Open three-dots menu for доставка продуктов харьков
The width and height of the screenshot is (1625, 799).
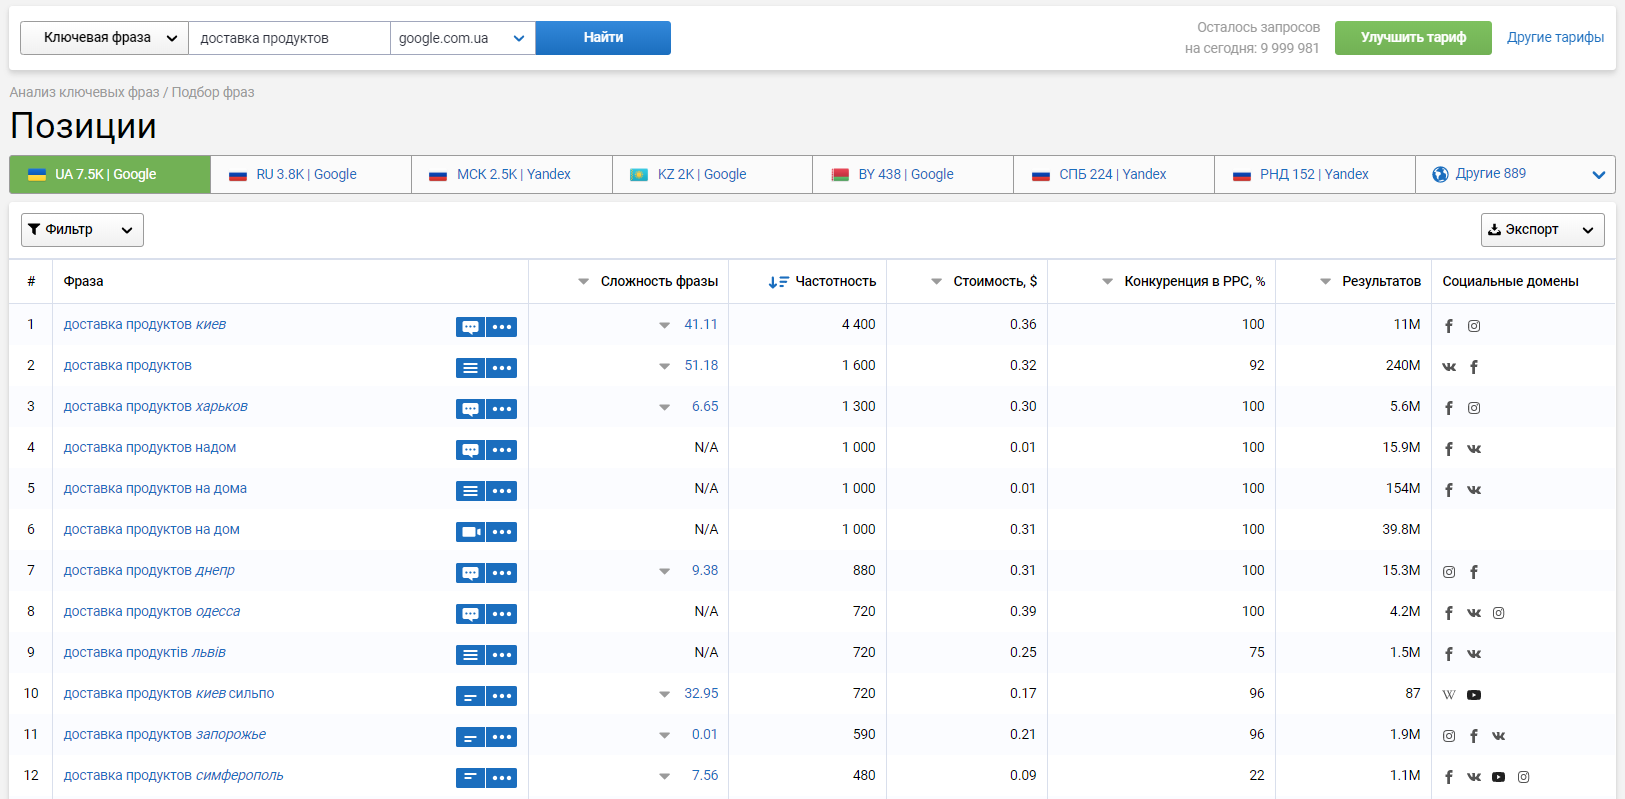(x=502, y=409)
